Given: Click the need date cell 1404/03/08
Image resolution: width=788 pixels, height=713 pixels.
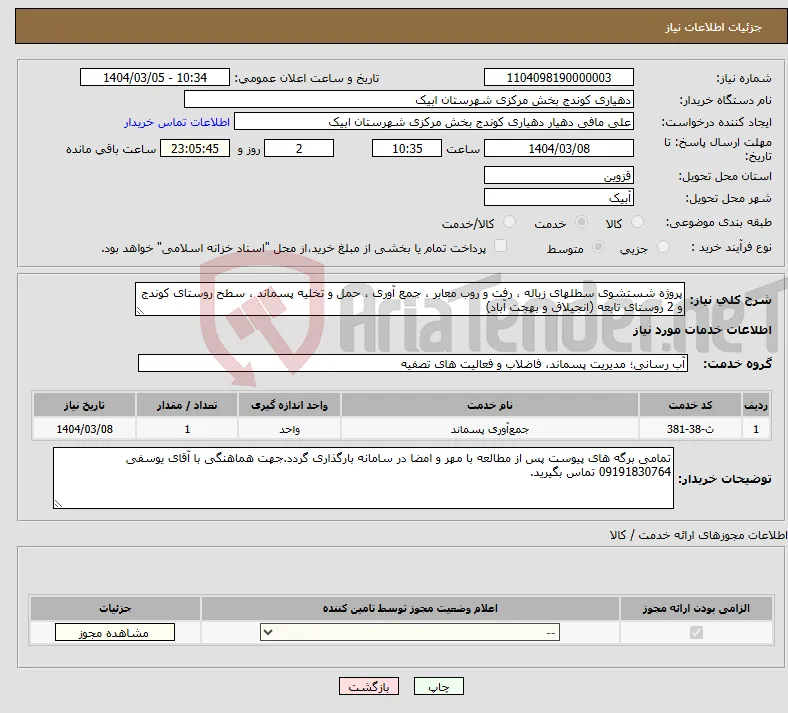Looking at the screenshot, I should click(x=84, y=429).
